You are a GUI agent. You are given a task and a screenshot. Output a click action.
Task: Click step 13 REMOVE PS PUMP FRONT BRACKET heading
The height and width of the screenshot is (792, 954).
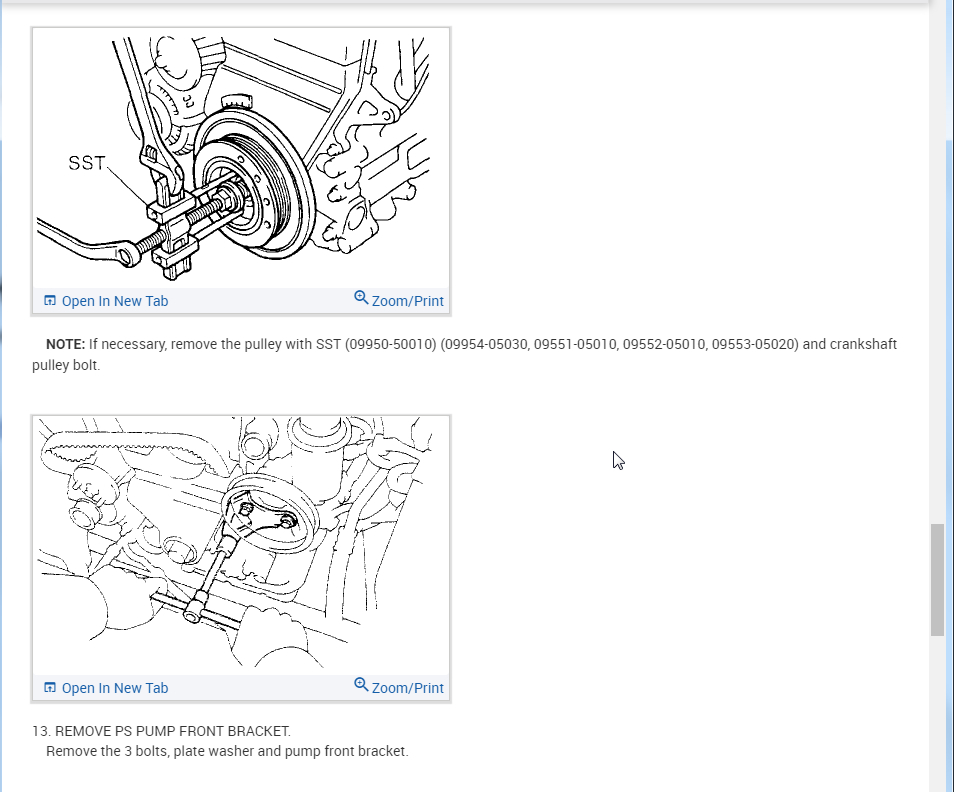click(x=161, y=731)
